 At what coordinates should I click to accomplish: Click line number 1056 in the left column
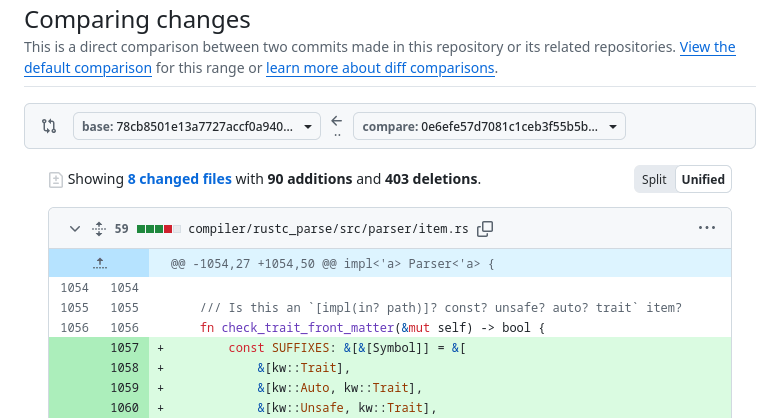74,328
